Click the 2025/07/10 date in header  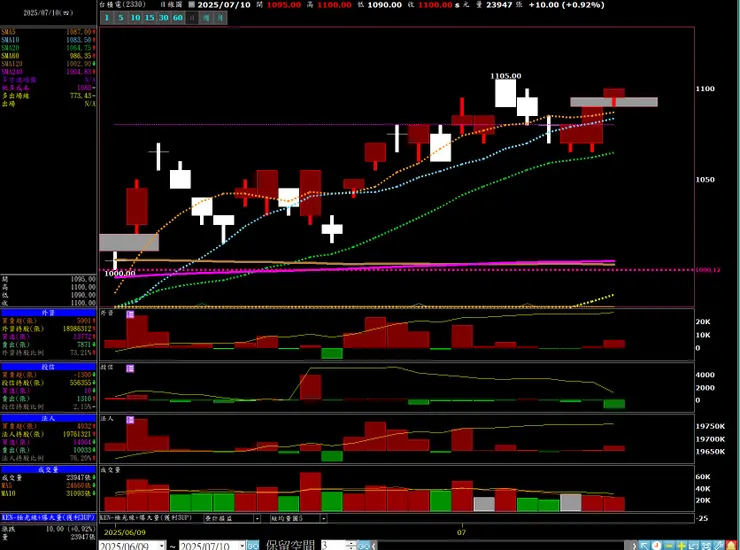(x=224, y=5)
